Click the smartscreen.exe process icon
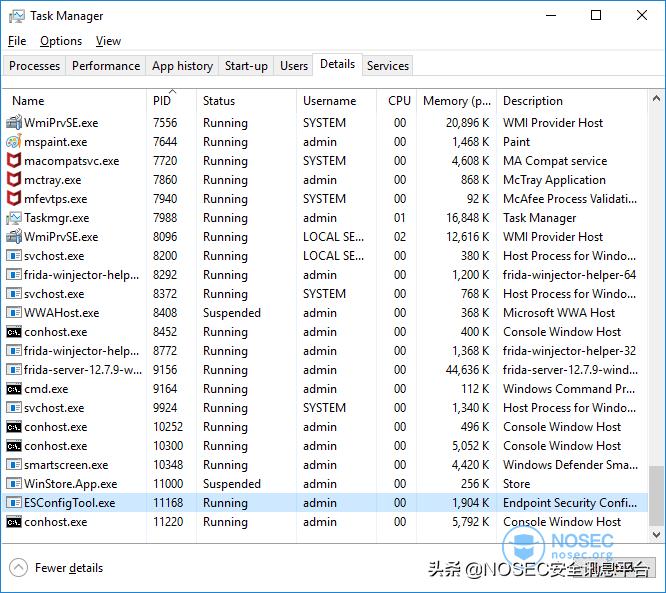666x593 pixels. tap(14, 465)
